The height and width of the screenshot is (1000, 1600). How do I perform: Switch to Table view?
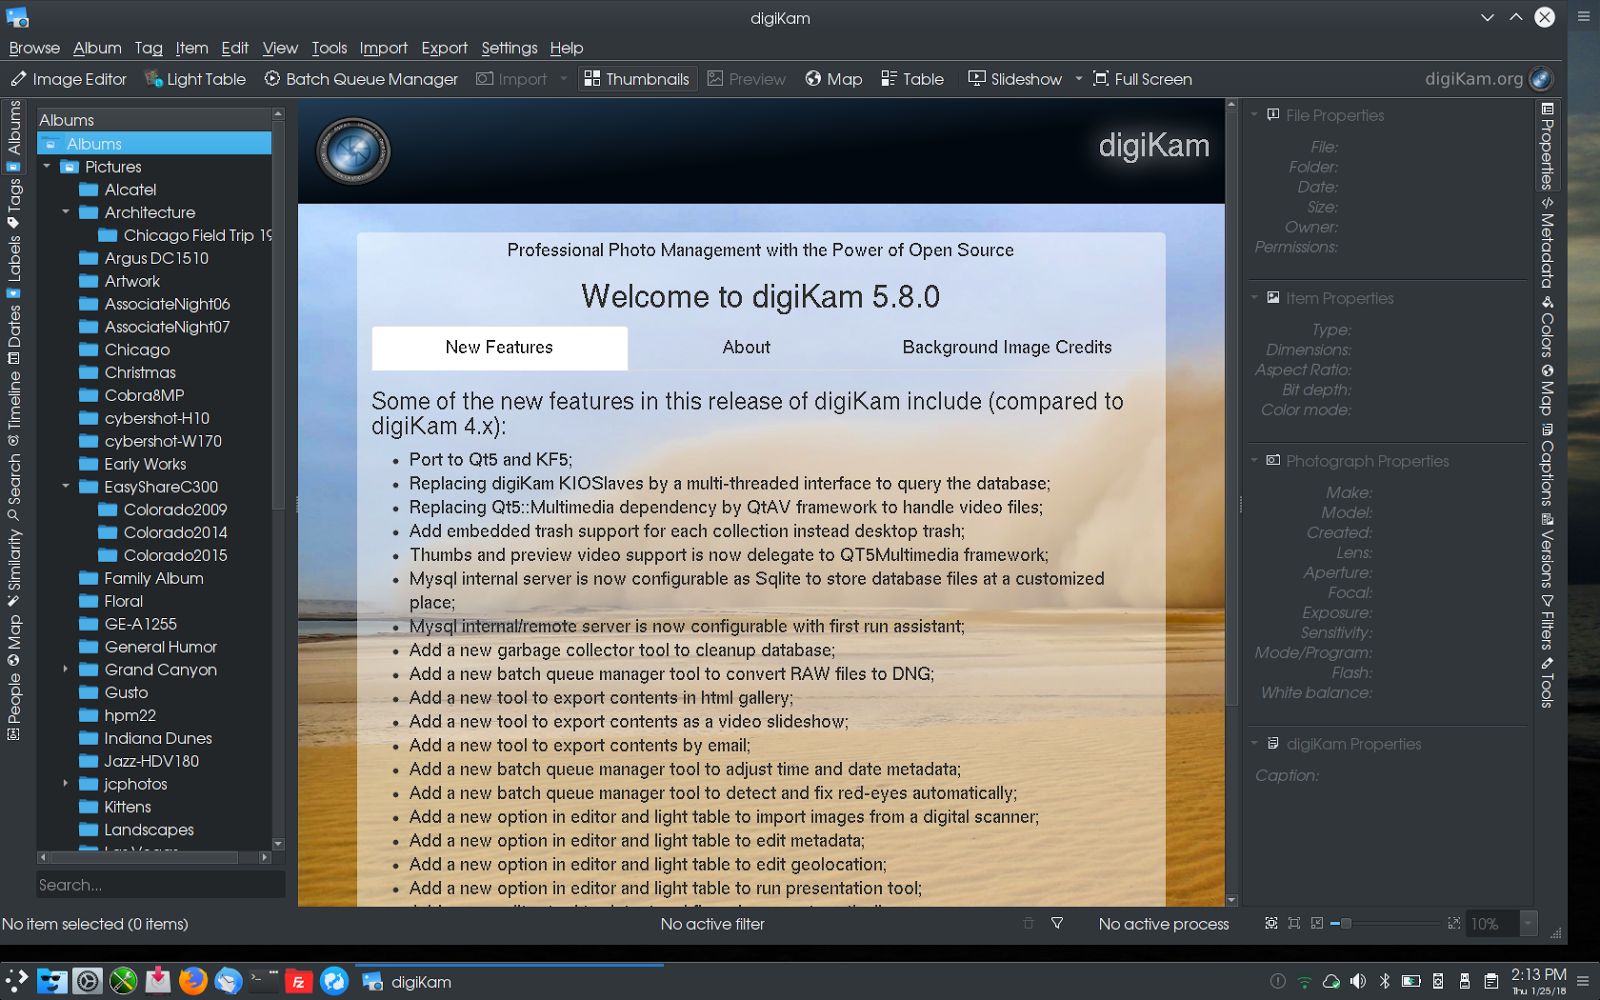pos(913,79)
